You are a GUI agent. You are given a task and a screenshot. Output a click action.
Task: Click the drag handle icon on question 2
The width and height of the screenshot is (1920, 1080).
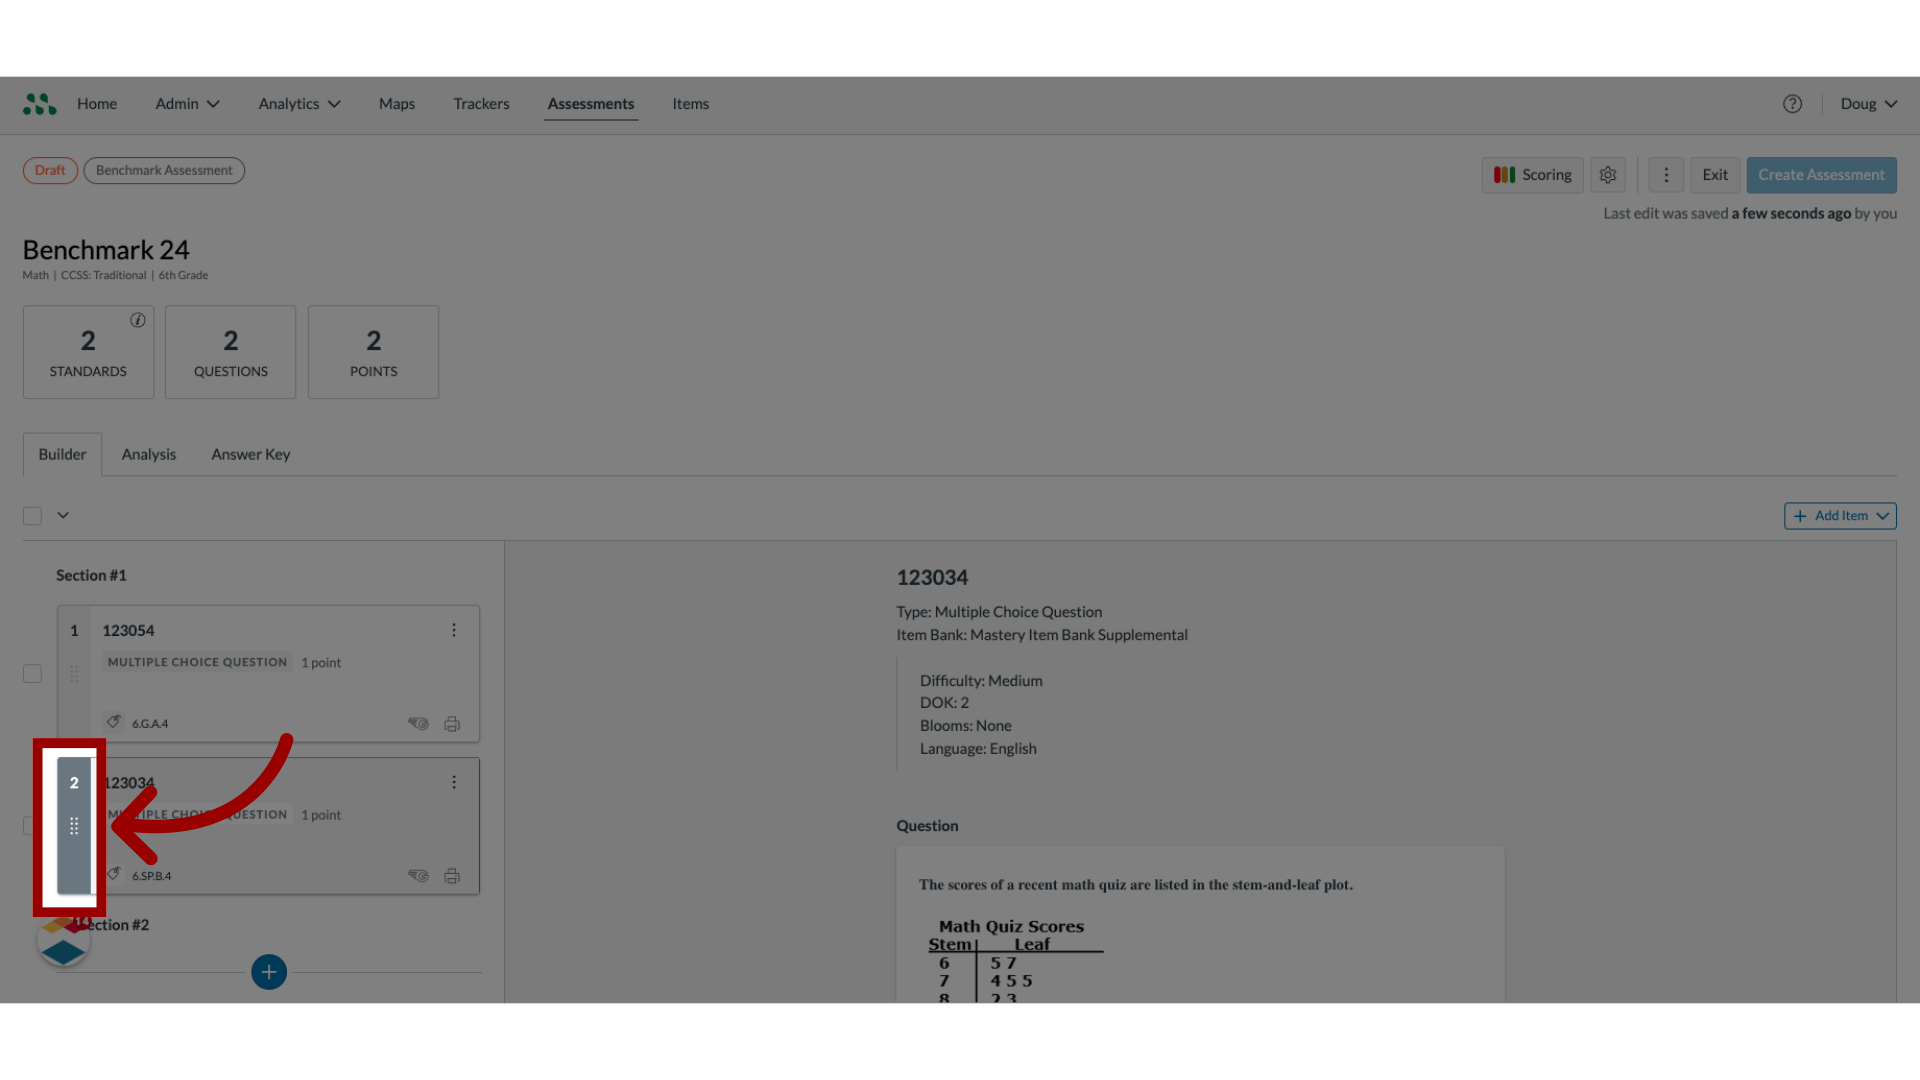click(74, 825)
